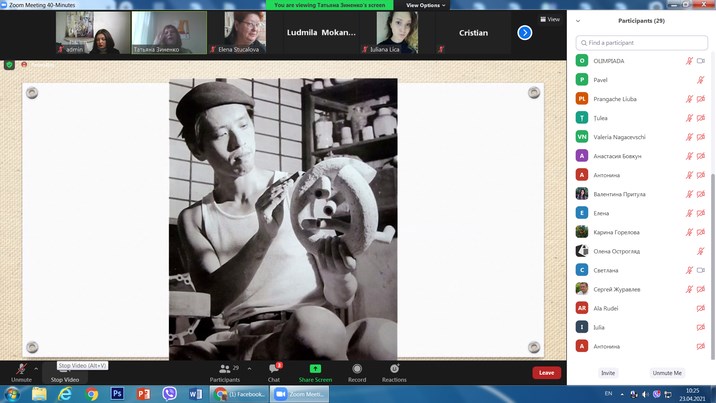Image resolution: width=716 pixels, height=403 pixels.
Task: Click the Find a participant search field
Action: tap(640, 43)
